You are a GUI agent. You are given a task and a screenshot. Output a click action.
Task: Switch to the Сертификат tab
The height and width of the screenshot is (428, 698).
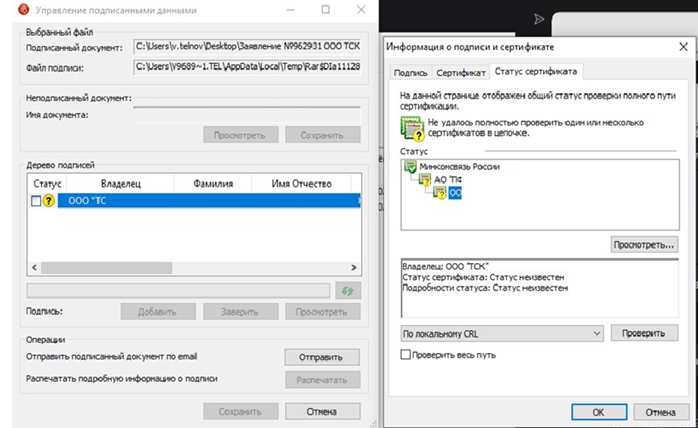461,73
